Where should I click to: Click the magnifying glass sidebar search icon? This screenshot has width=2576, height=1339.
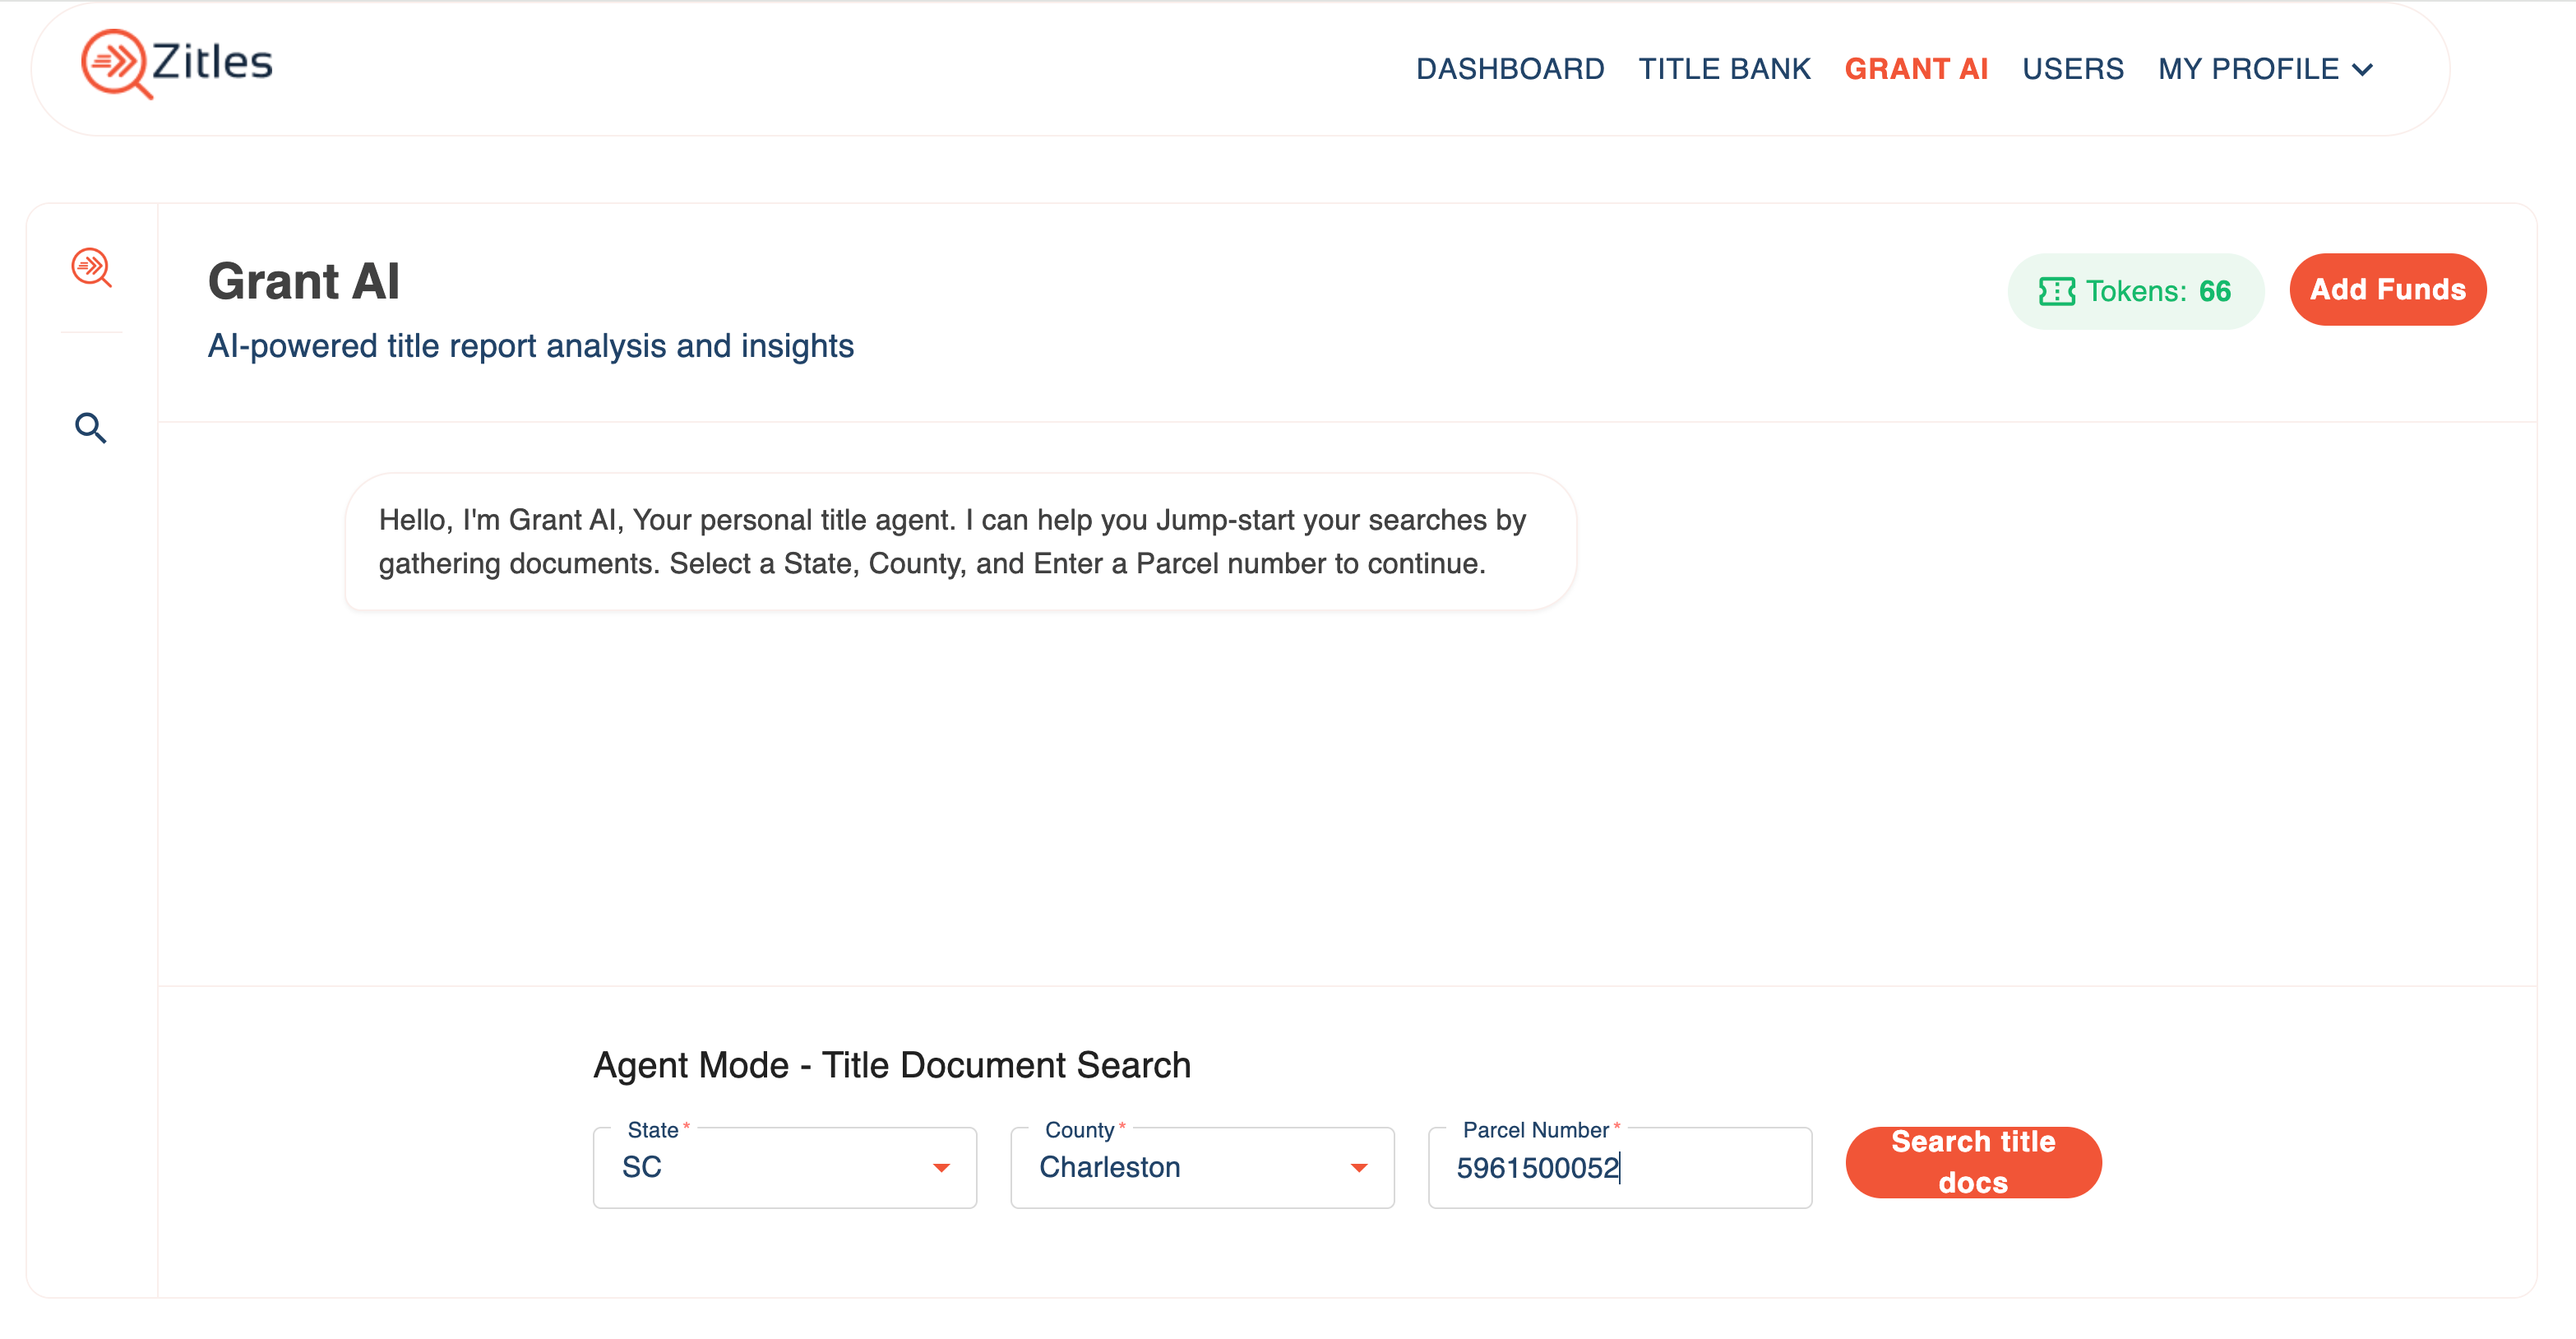point(91,428)
